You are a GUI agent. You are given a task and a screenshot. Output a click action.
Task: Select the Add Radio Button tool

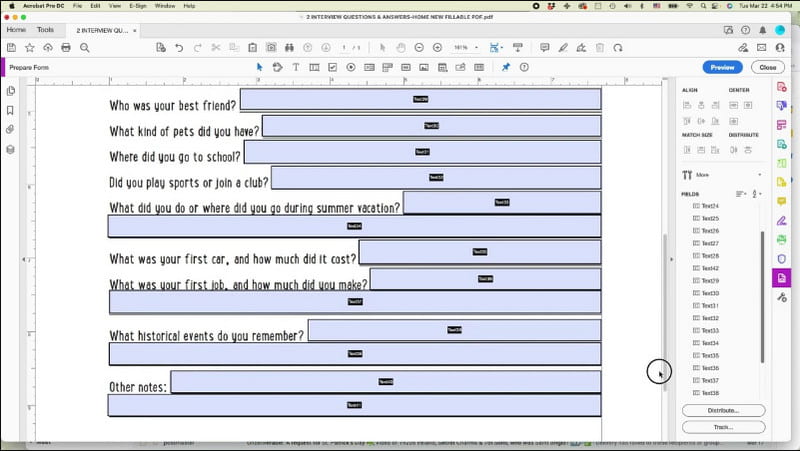click(x=351, y=67)
